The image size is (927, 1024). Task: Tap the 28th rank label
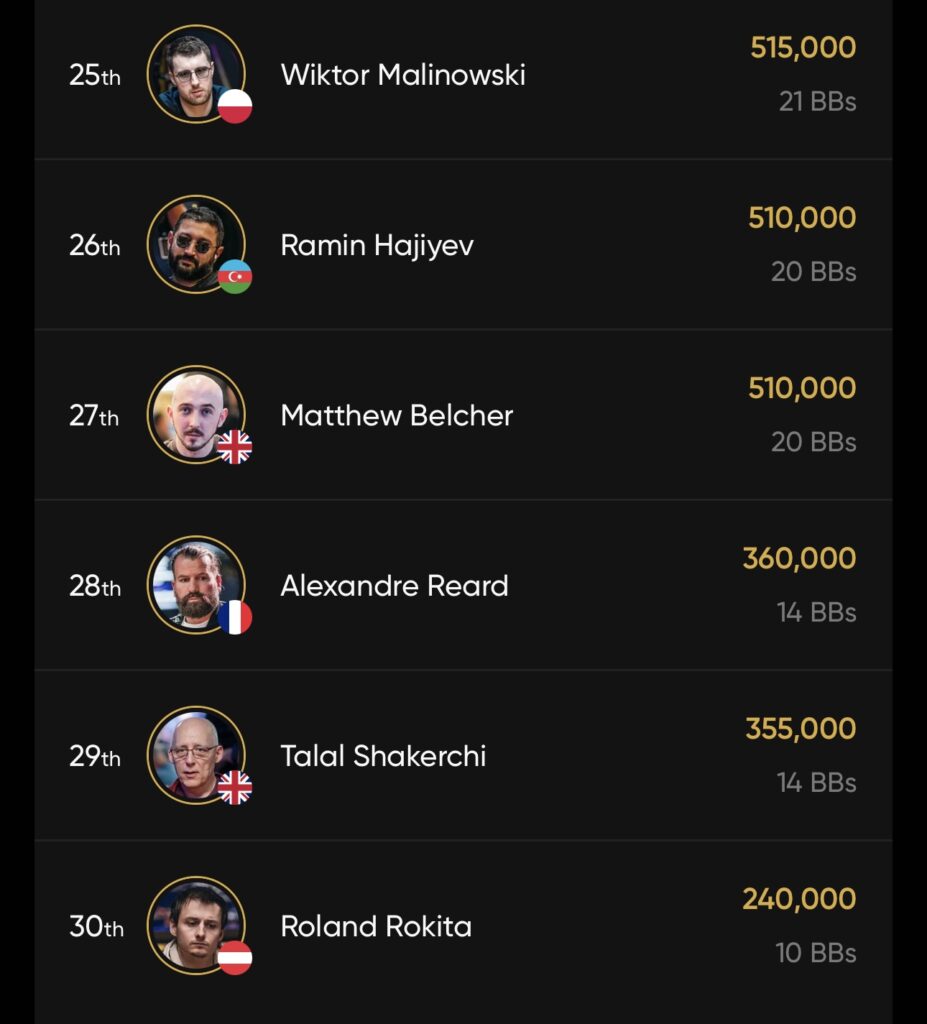click(x=95, y=586)
